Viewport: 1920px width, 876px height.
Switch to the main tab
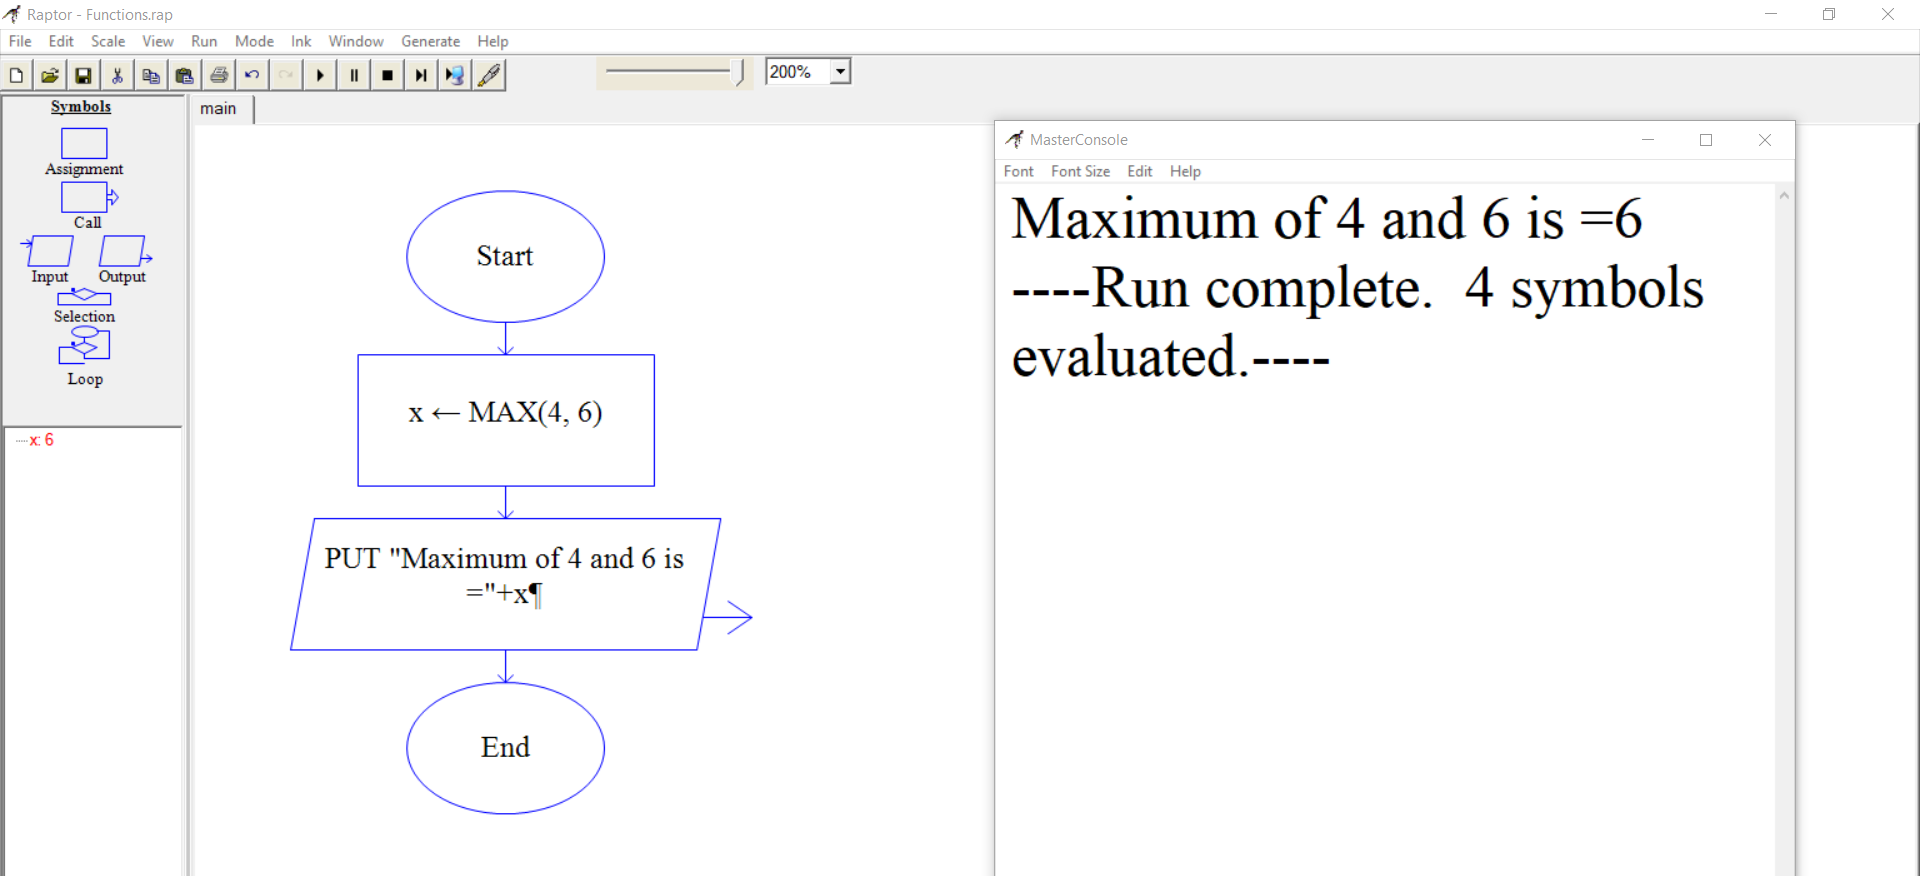pos(218,108)
